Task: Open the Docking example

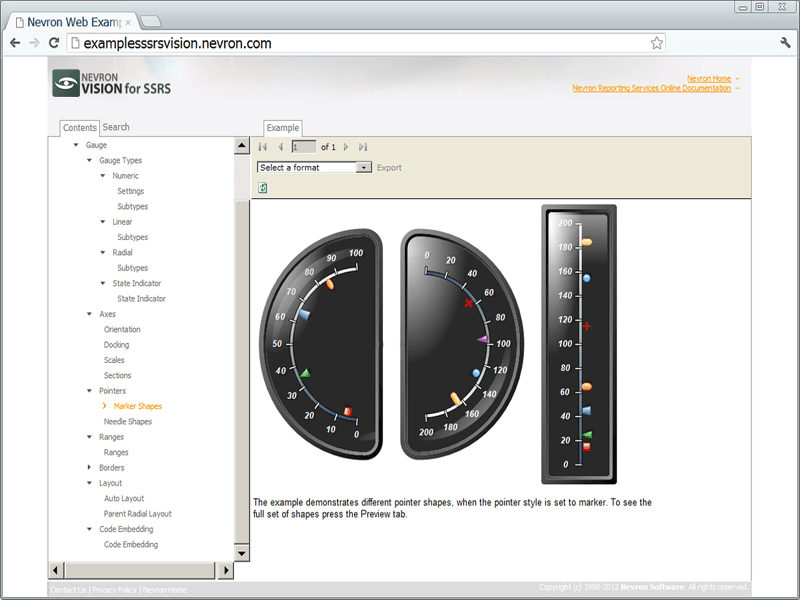Action: 116,344
